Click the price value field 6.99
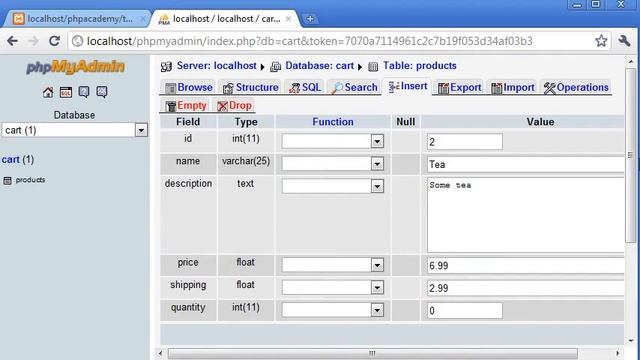Viewport: 640px width, 360px height. tap(526, 265)
